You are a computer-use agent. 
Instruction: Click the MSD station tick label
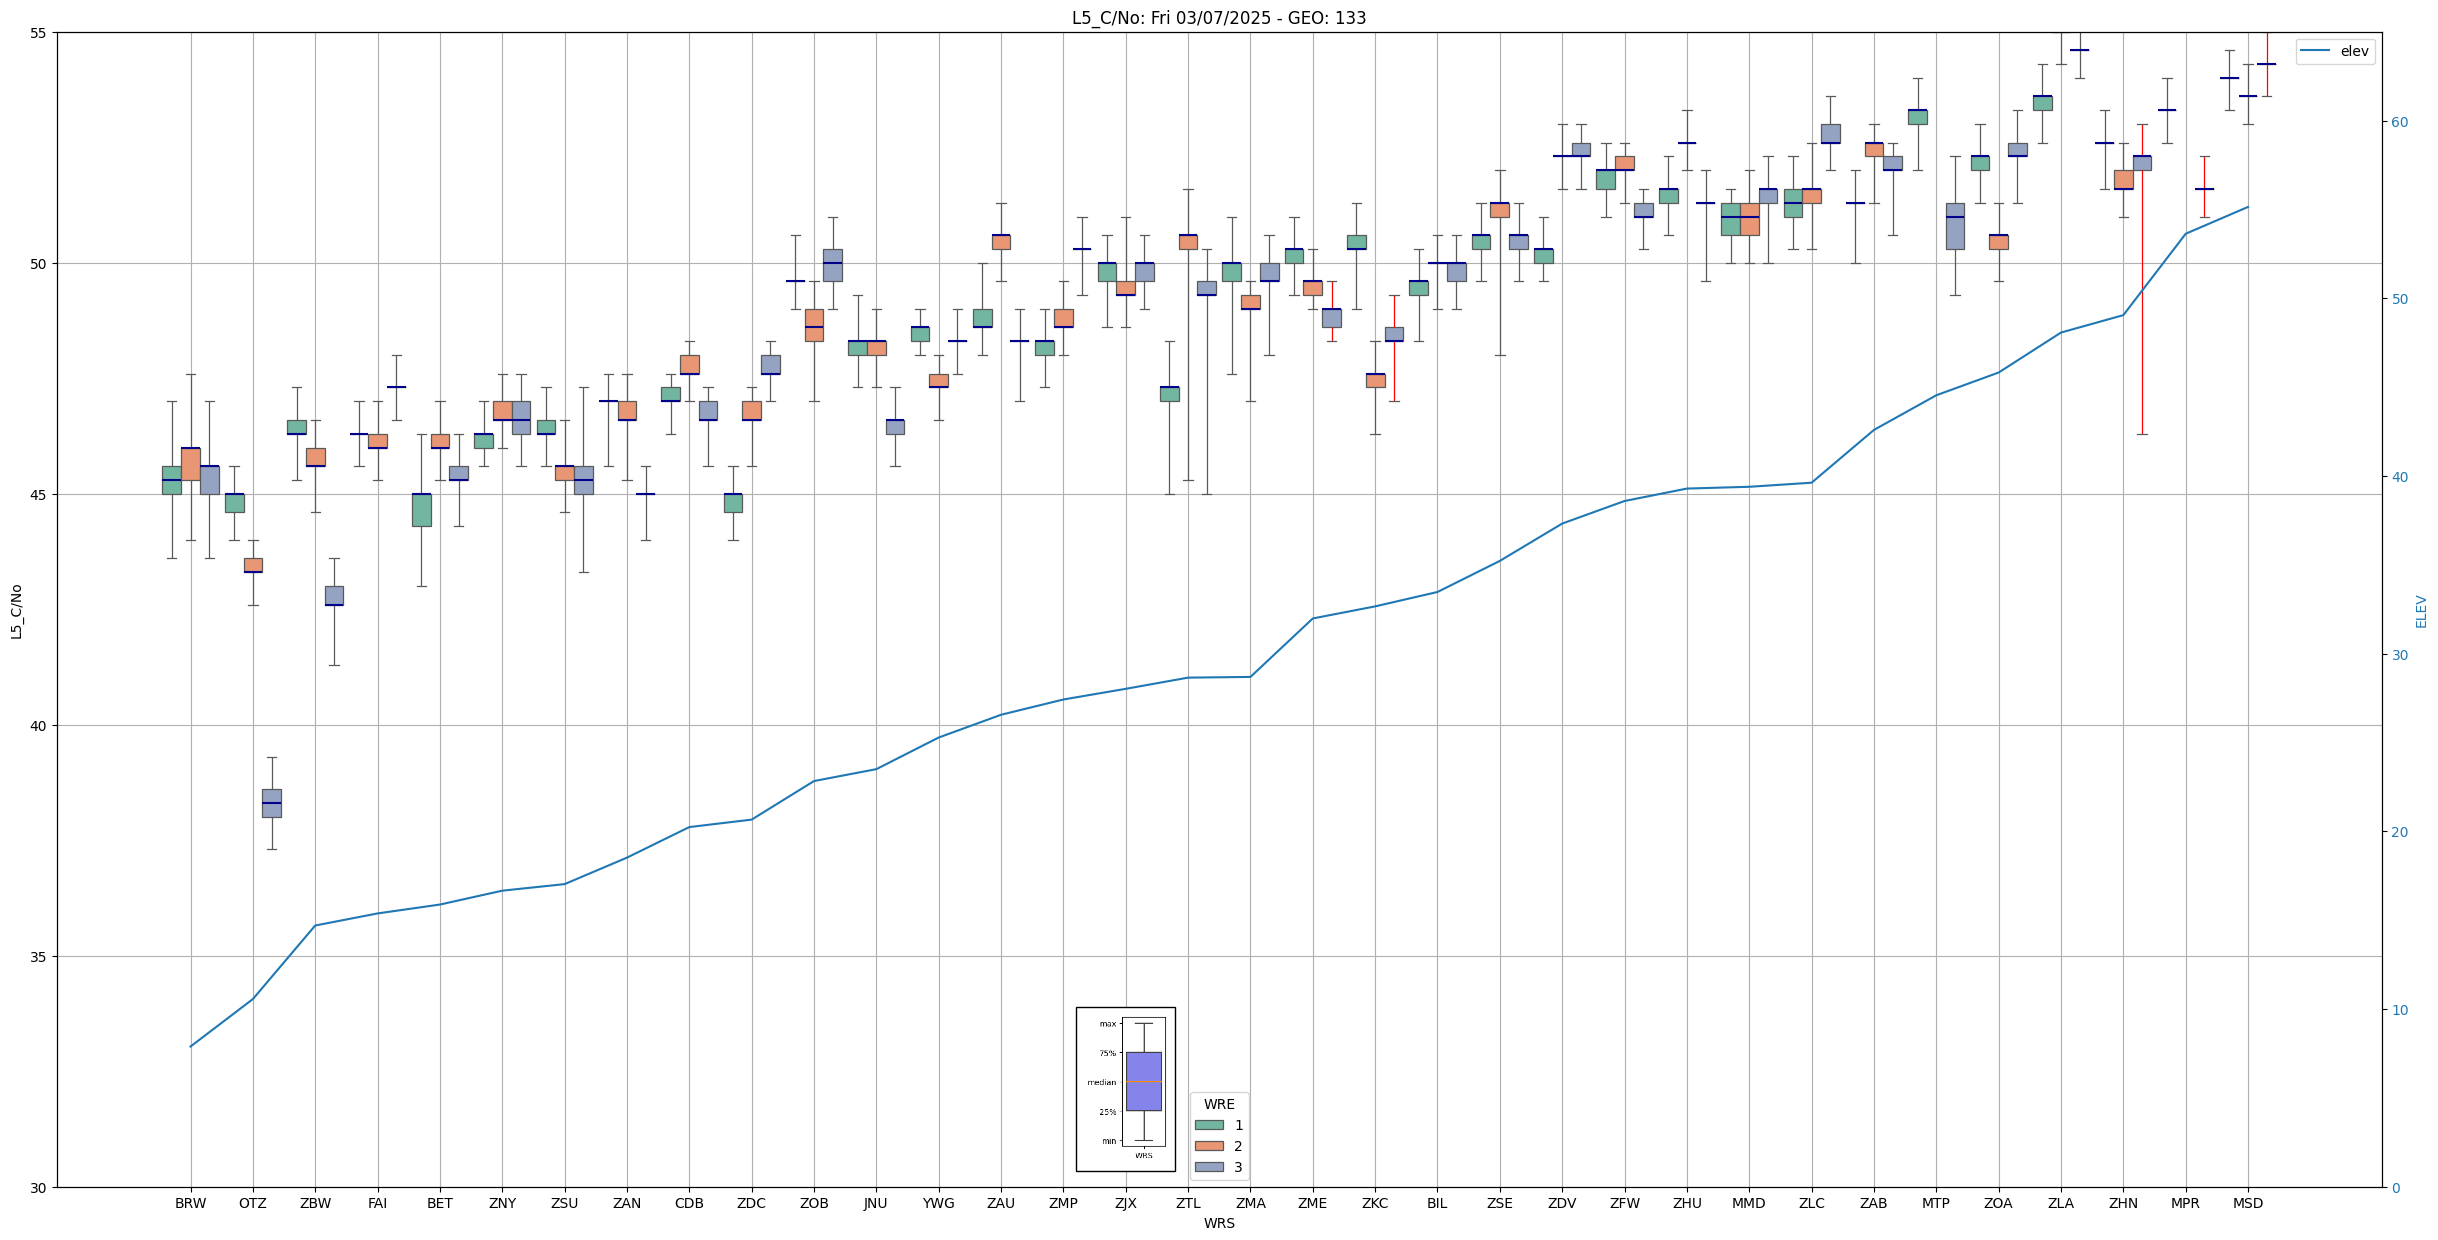[2247, 1203]
